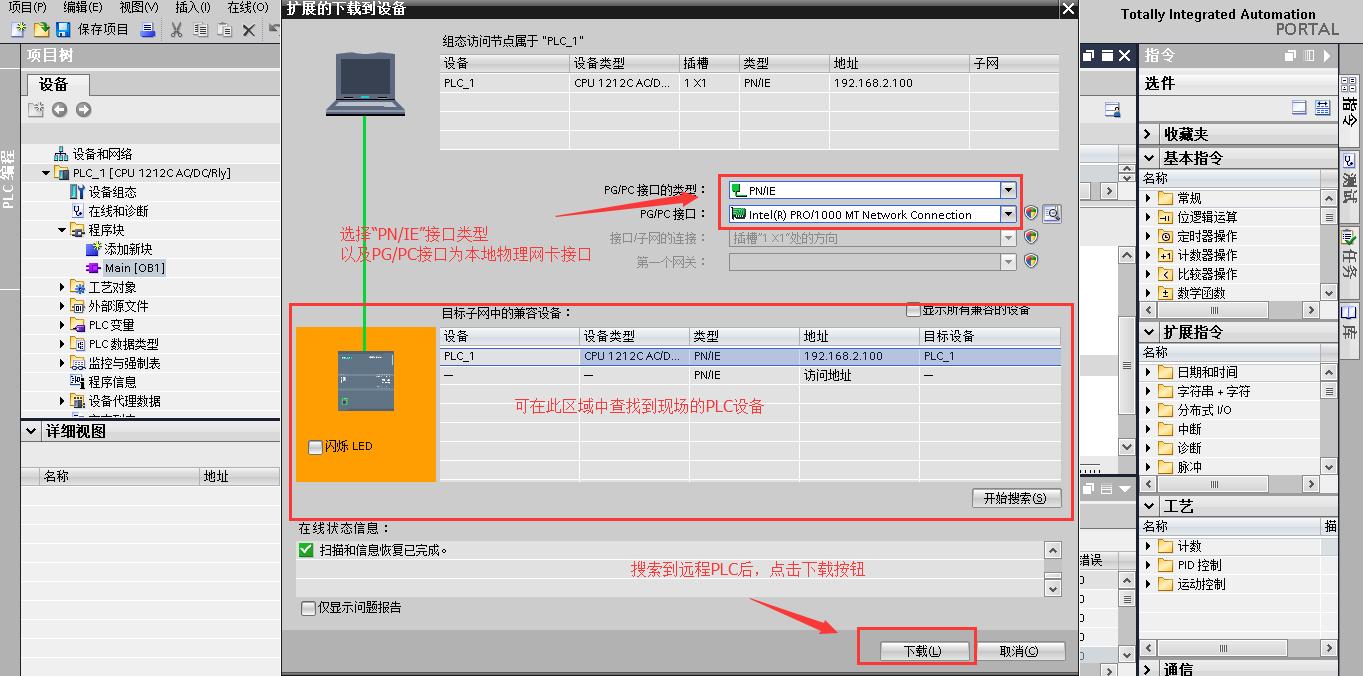Open the 在线(O) menu
The width and height of the screenshot is (1363, 676).
point(250,8)
